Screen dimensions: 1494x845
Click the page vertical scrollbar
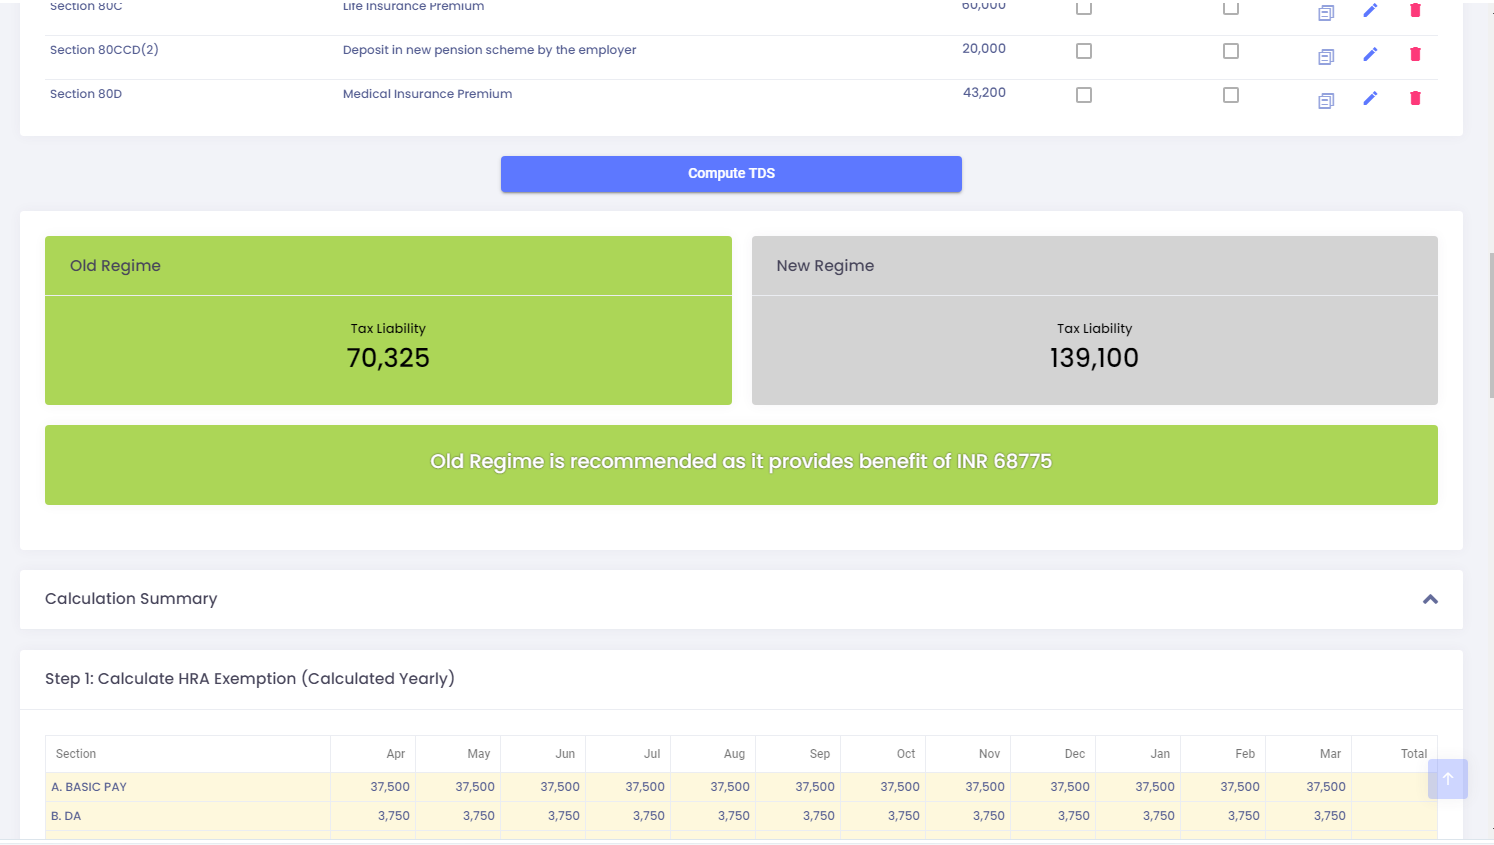pos(1491,325)
